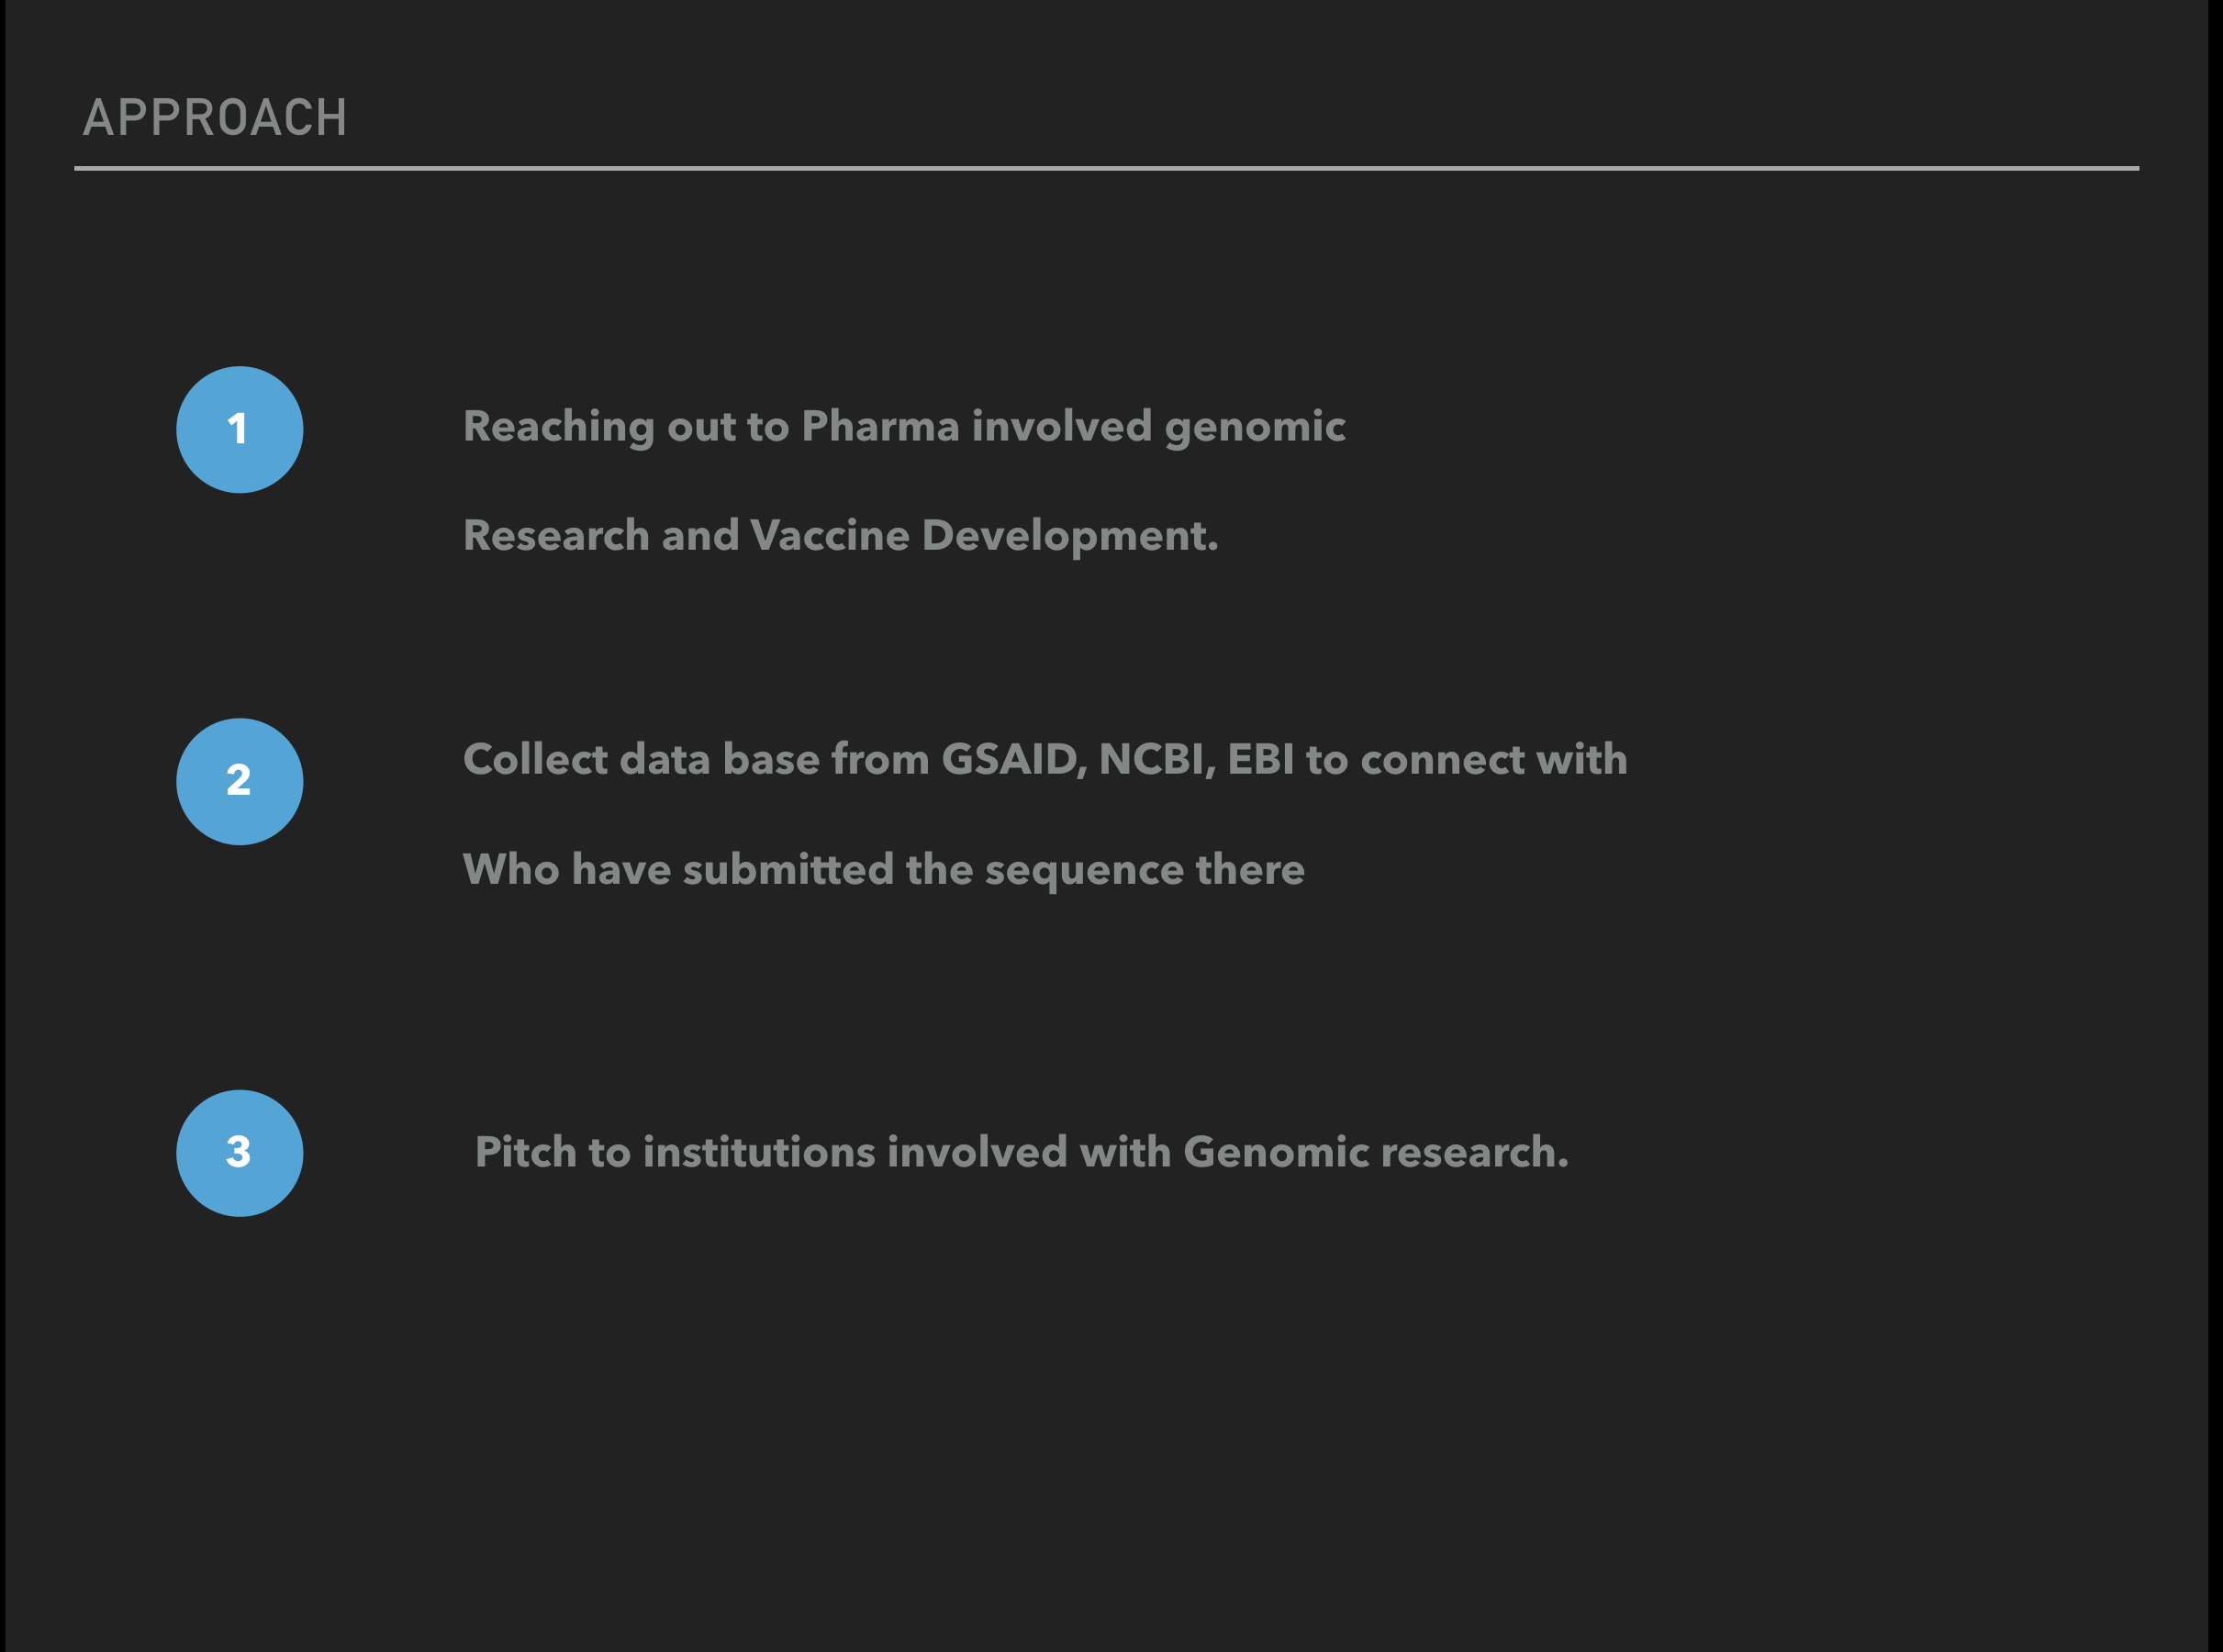2223x1652 pixels.
Task: Select the blue circle numbered 2
Action: [240, 781]
